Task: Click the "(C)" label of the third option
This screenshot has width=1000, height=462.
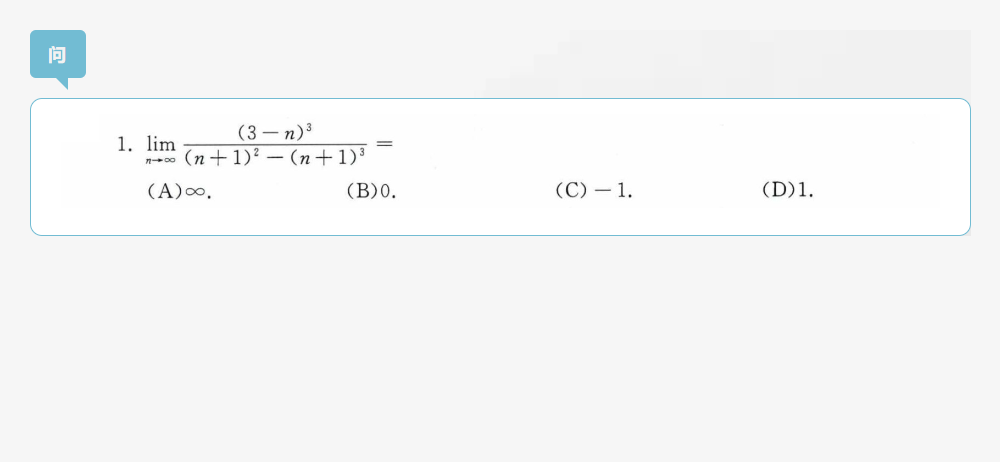Action: (x=570, y=191)
